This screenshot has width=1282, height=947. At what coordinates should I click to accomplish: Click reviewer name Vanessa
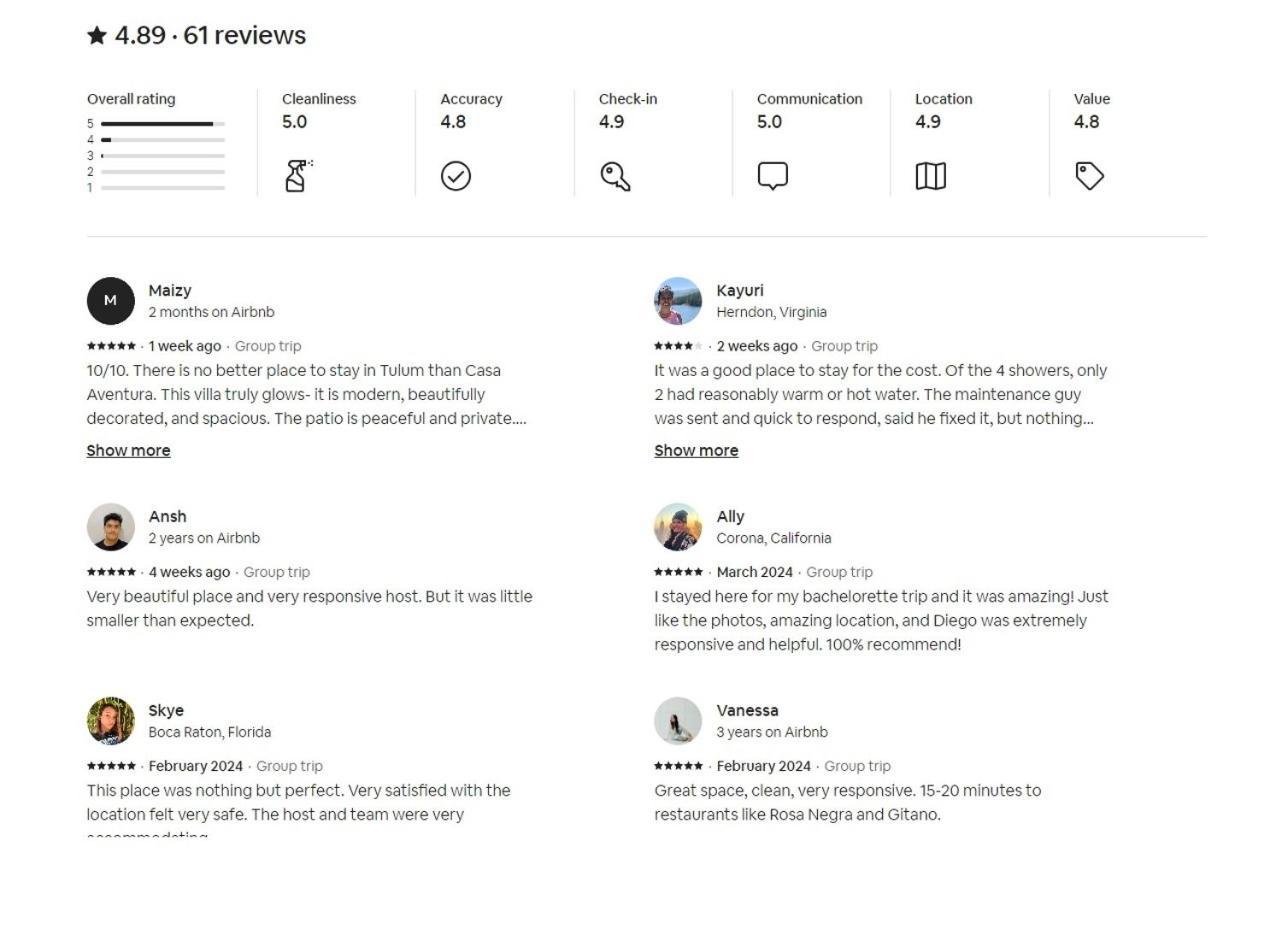(747, 710)
